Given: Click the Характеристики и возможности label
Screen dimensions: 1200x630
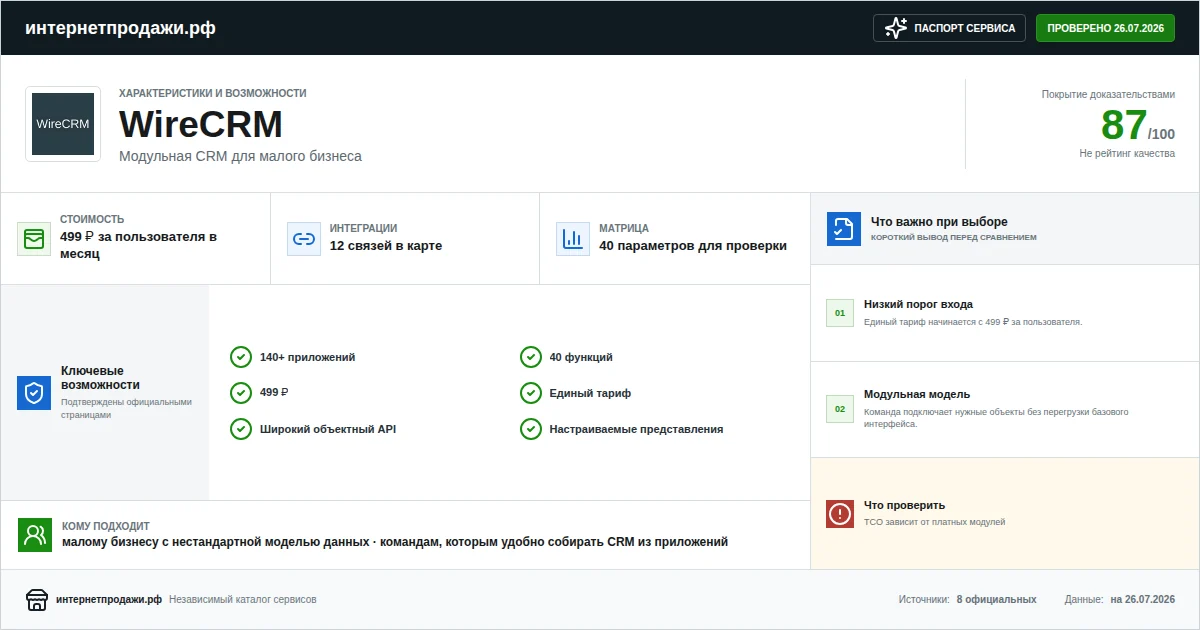Looking at the screenshot, I should click(213, 93).
